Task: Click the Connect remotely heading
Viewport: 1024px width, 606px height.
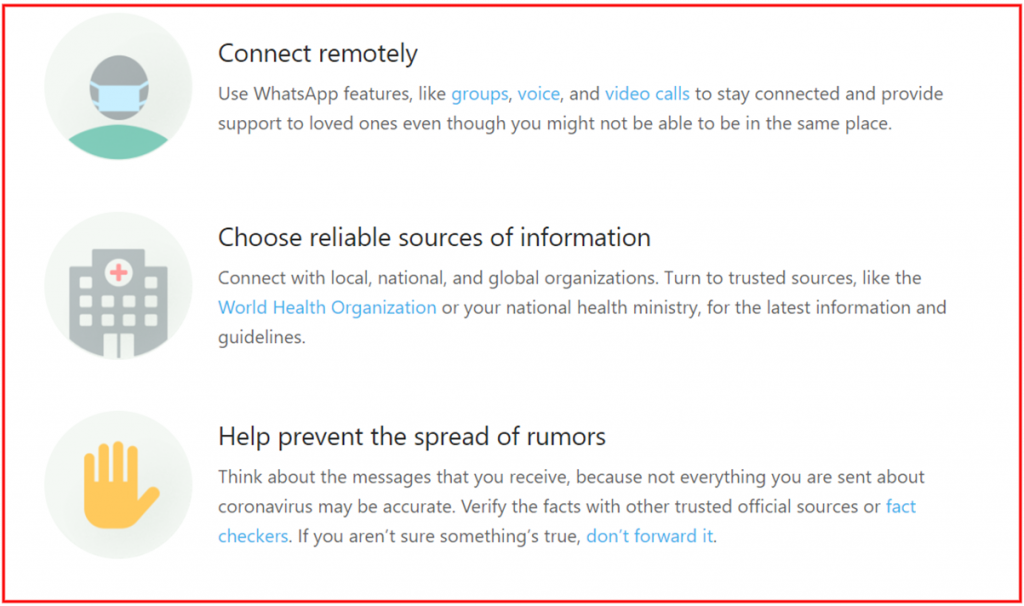Action: point(317,54)
